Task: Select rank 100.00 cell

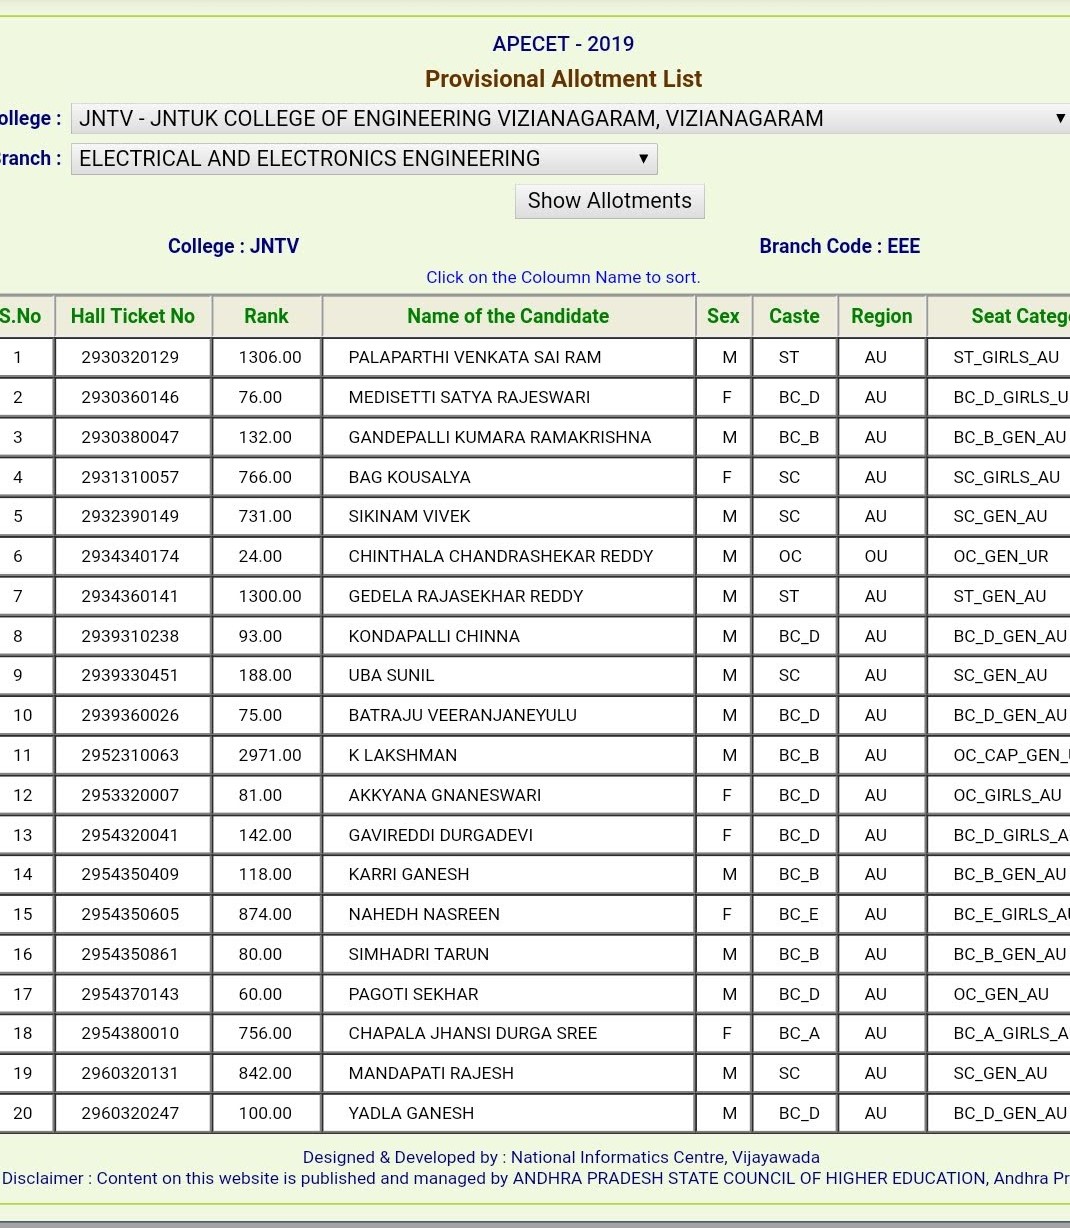Action: click(x=266, y=1113)
